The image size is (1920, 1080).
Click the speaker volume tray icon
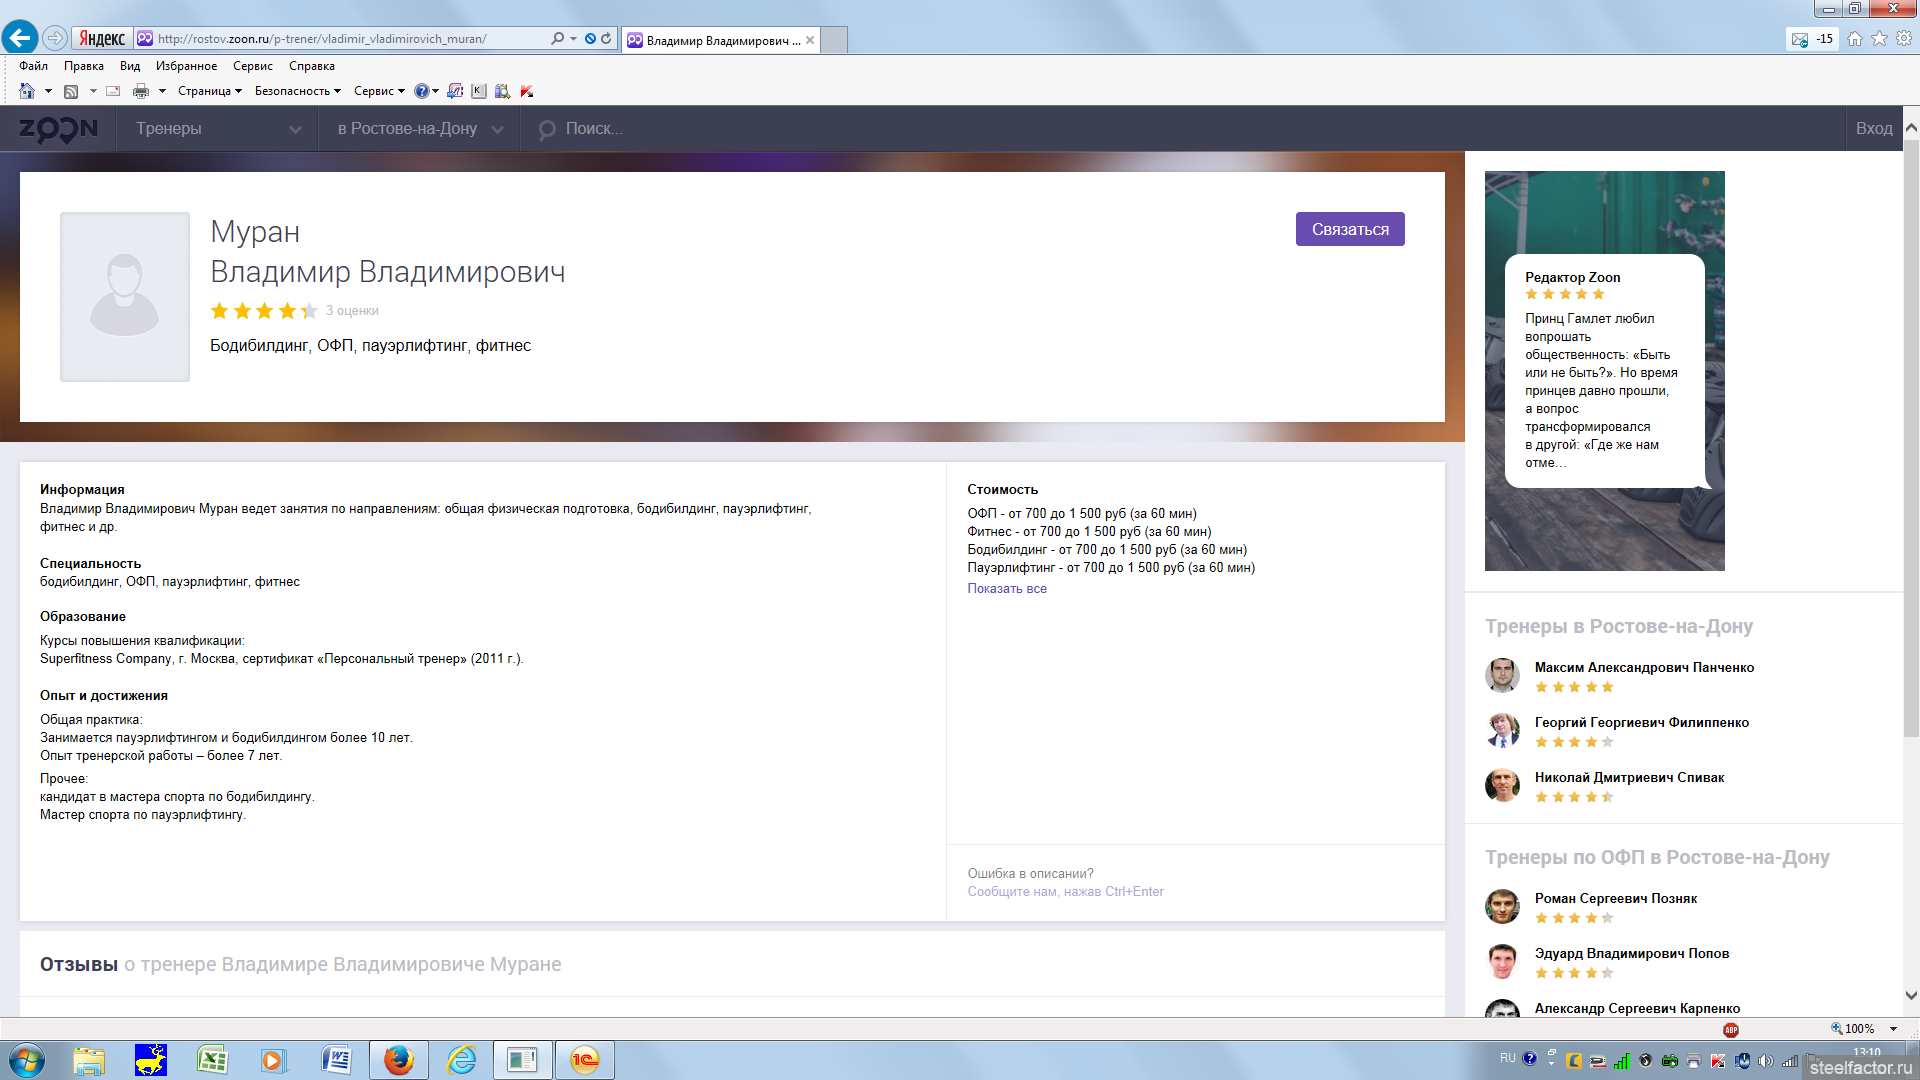[x=1766, y=1061]
